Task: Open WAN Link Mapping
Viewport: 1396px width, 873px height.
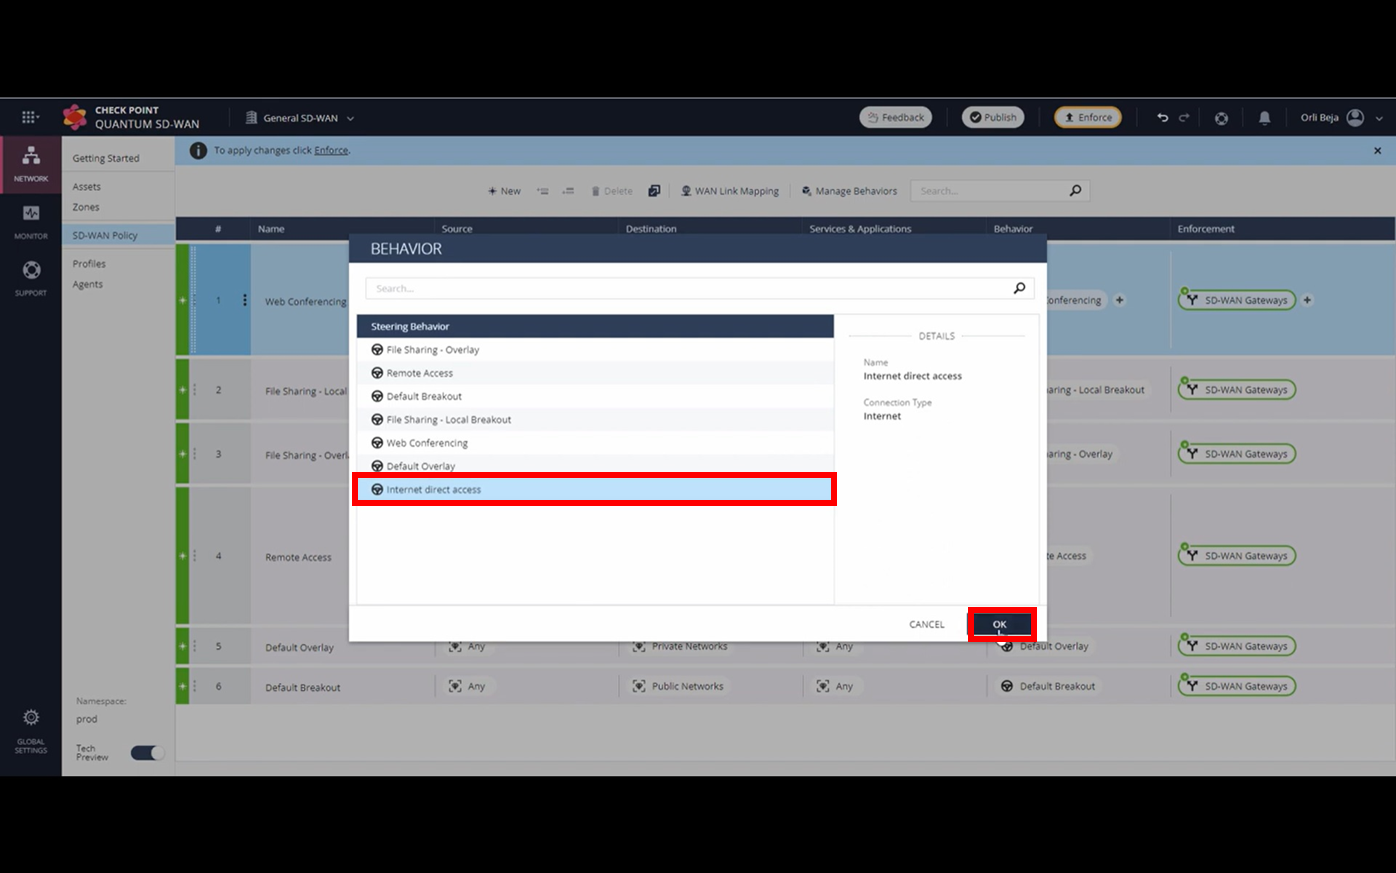Action: click(730, 191)
